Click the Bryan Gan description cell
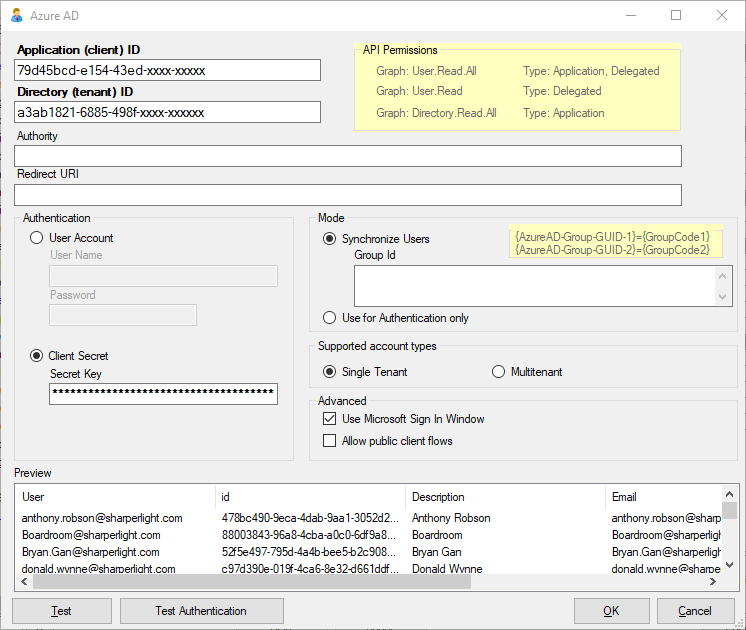 tap(437, 552)
